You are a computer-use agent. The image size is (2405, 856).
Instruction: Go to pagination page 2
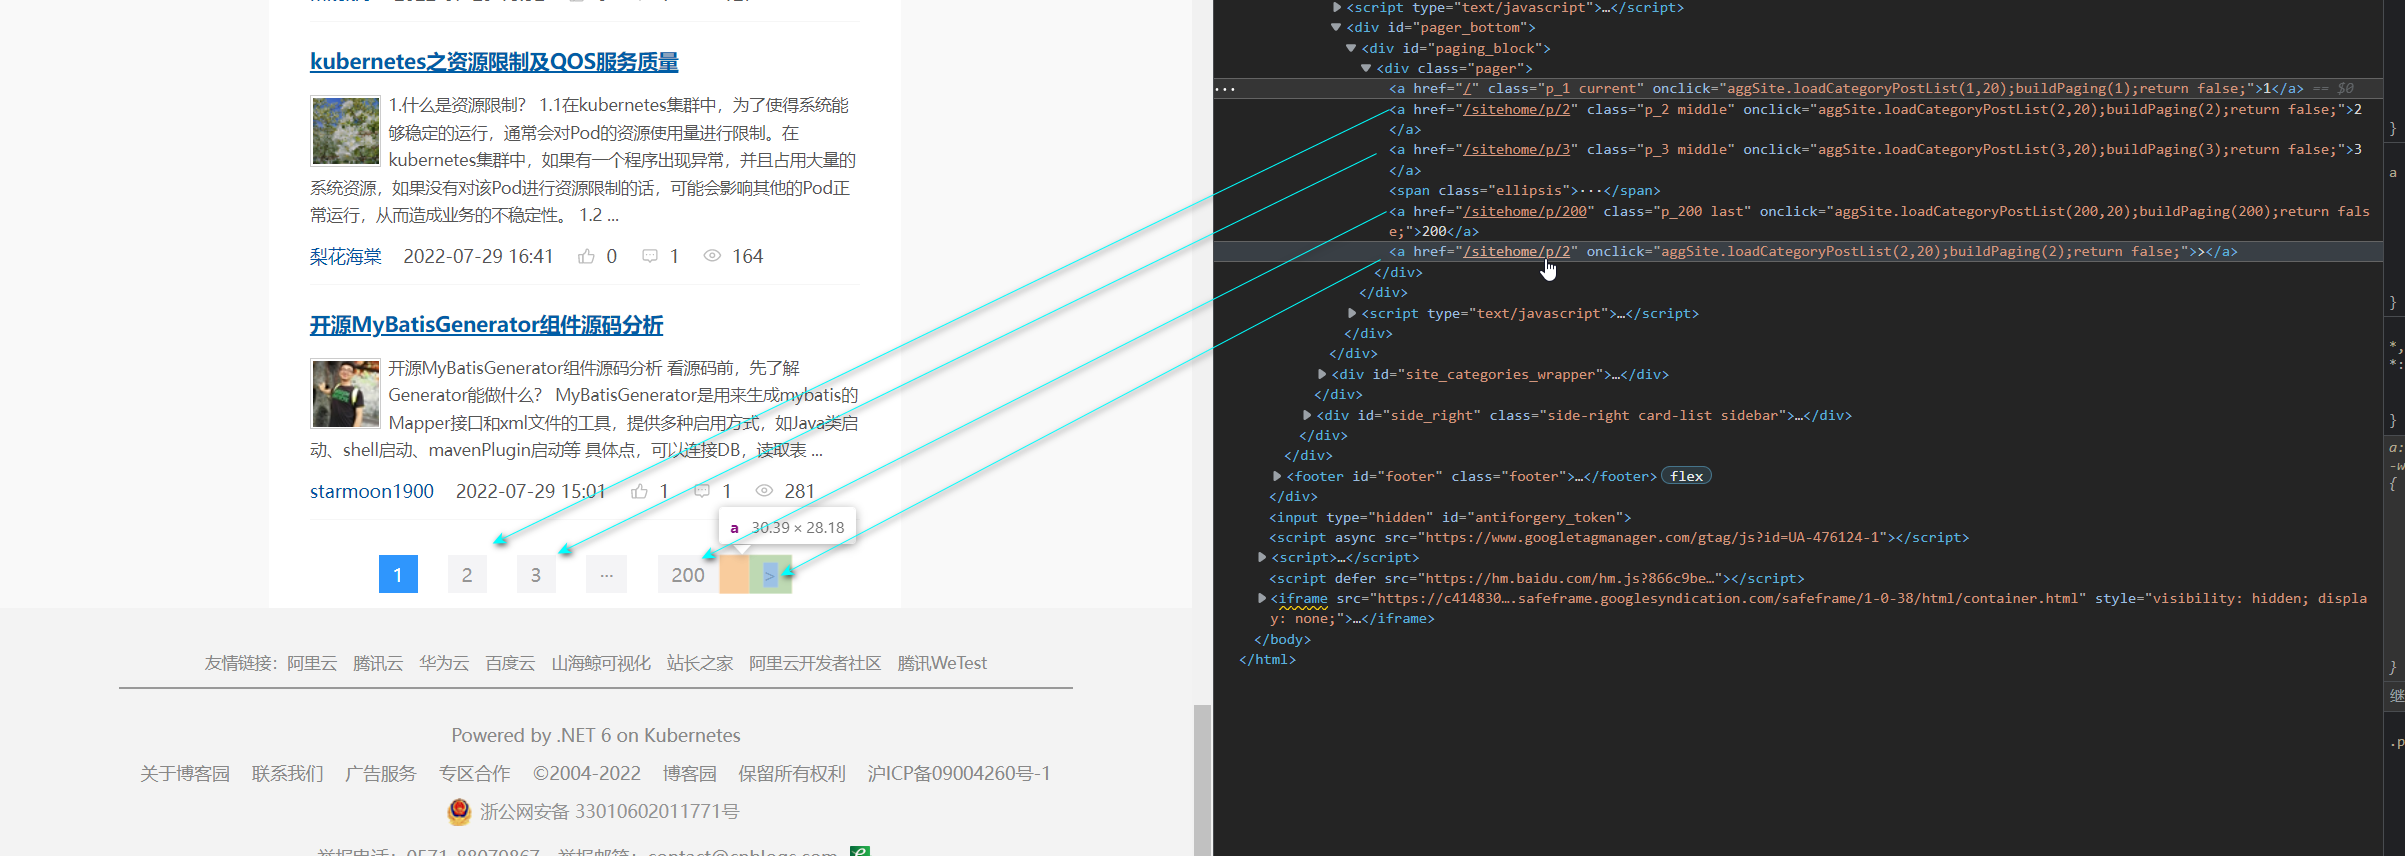click(x=467, y=574)
